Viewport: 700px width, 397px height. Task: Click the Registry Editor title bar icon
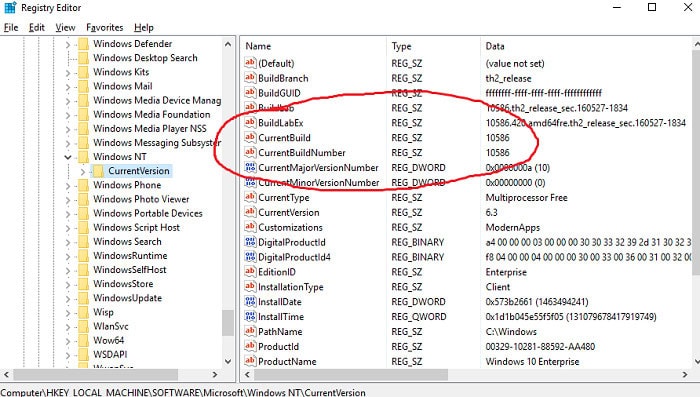tap(10, 8)
